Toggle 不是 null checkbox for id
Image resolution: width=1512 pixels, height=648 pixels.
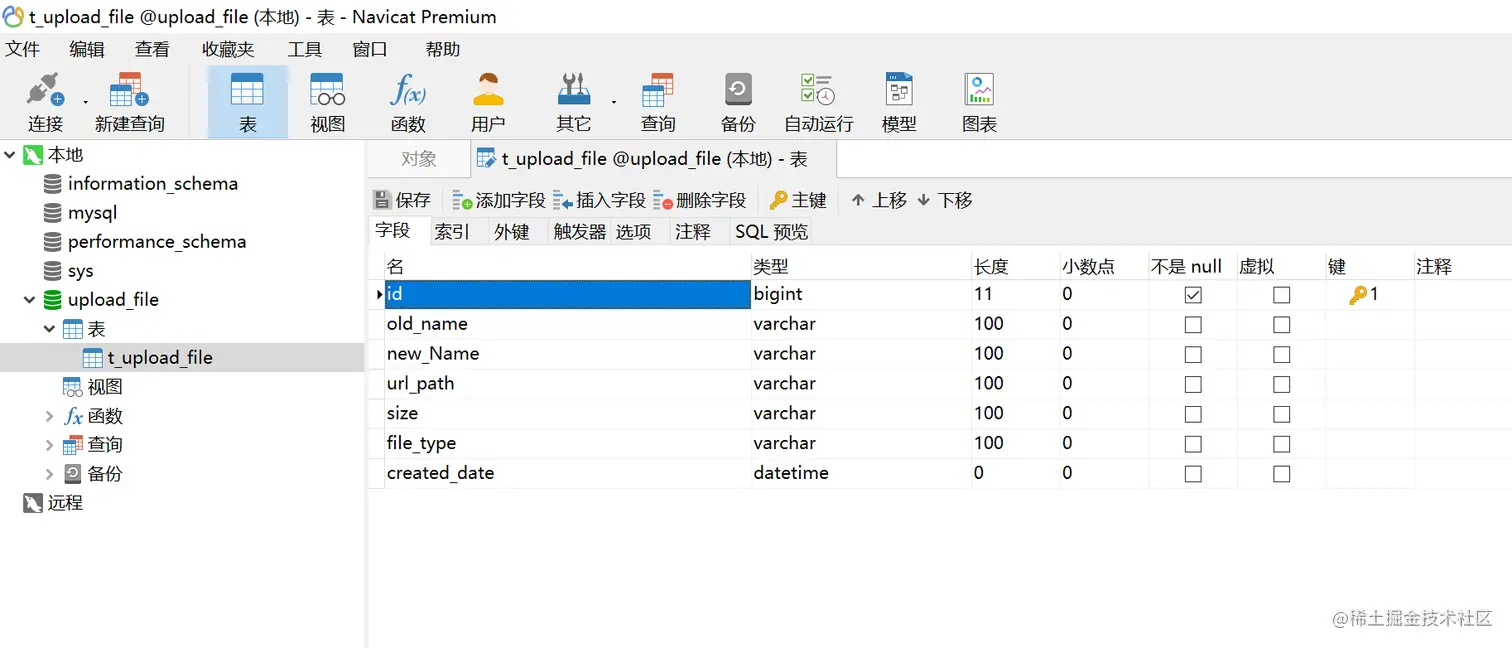(x=1193, y=295)
